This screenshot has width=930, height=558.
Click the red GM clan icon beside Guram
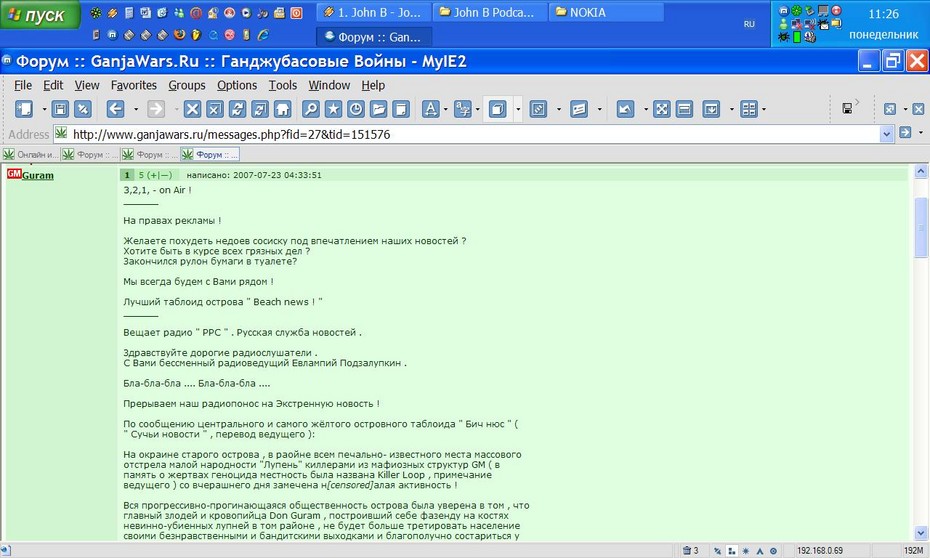[x=14, y=174]
